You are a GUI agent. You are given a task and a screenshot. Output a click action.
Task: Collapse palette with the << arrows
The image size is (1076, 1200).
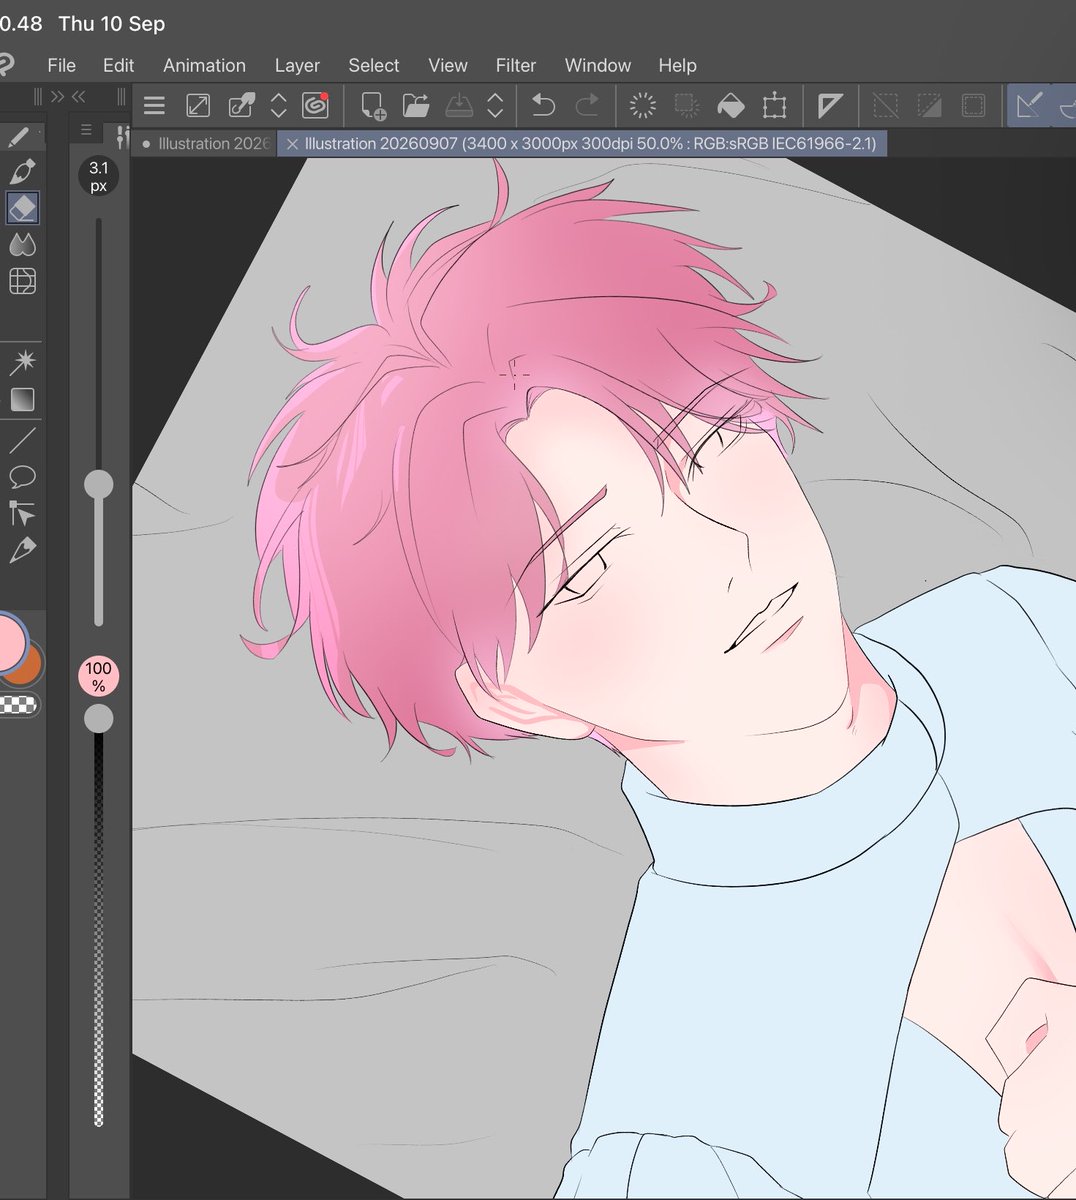[x=78, y=96]
